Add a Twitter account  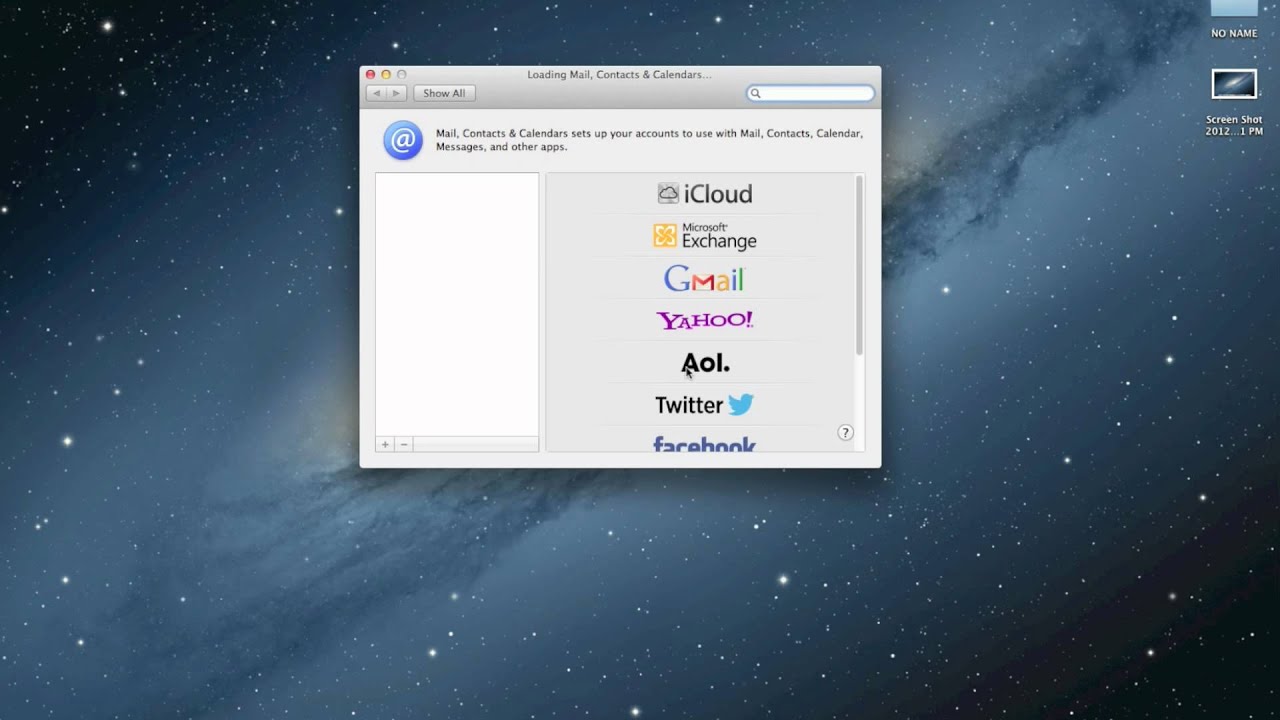[x=704, y=405]
